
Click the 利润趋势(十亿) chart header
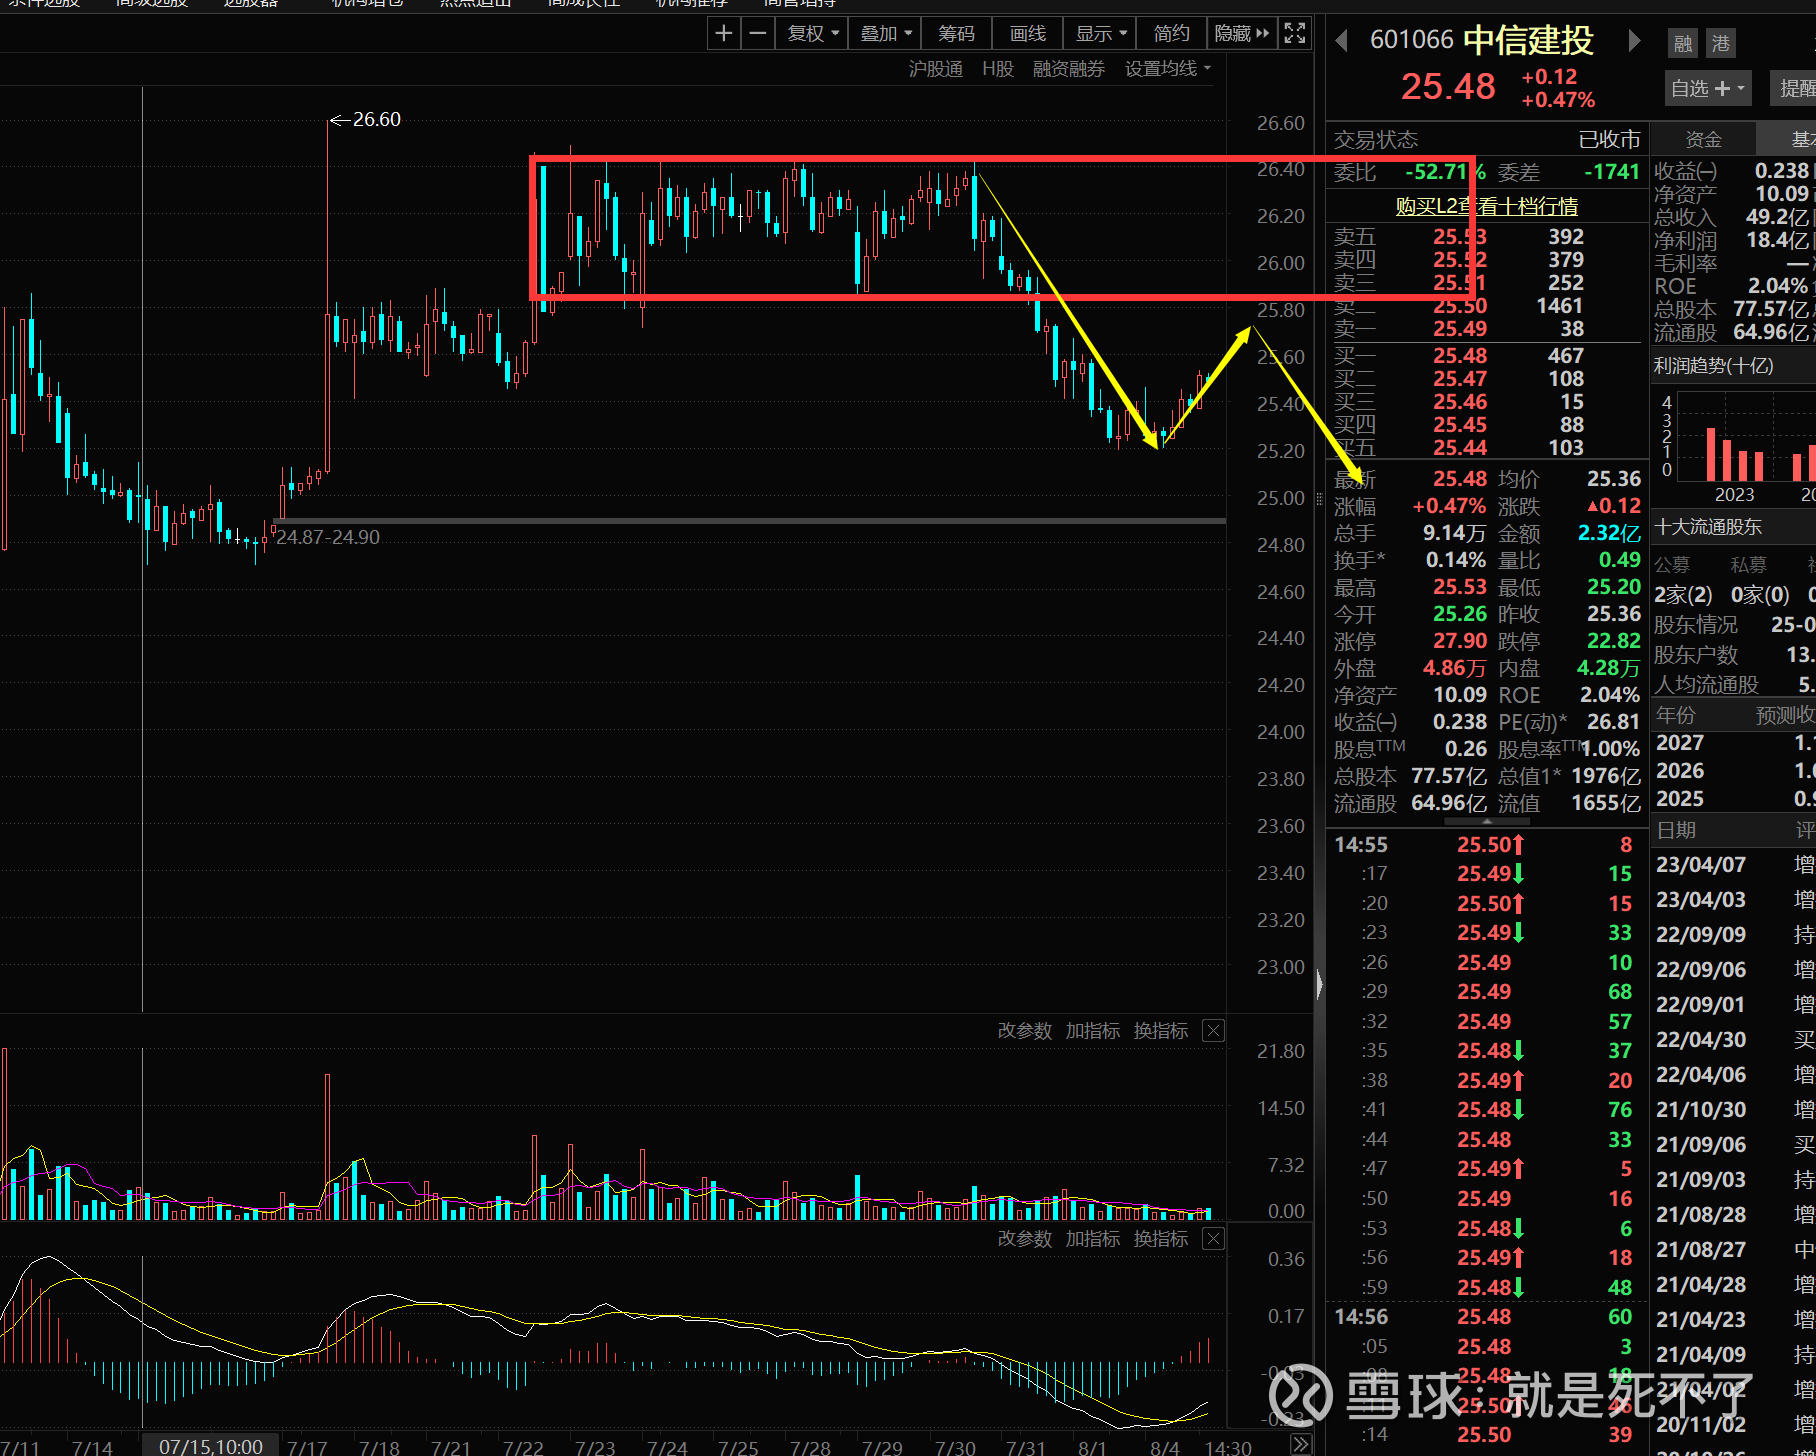[1713, 366]
